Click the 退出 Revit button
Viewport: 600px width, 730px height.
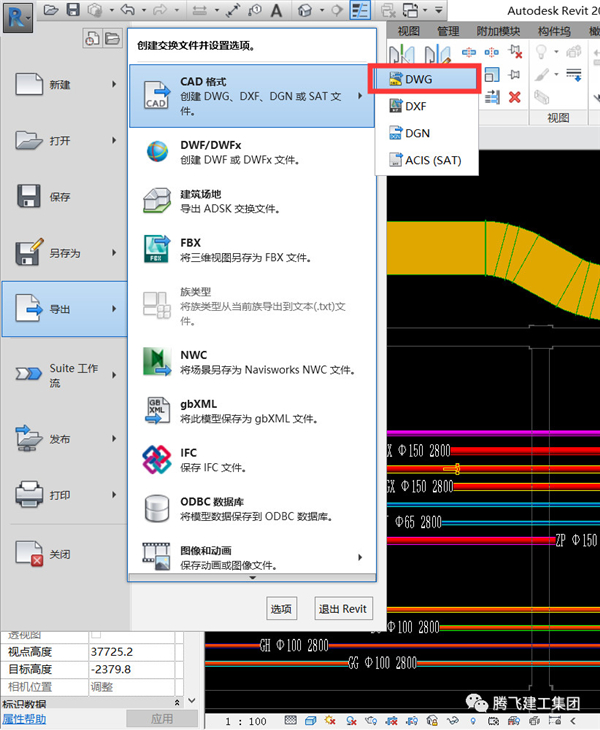click(342, 609)
